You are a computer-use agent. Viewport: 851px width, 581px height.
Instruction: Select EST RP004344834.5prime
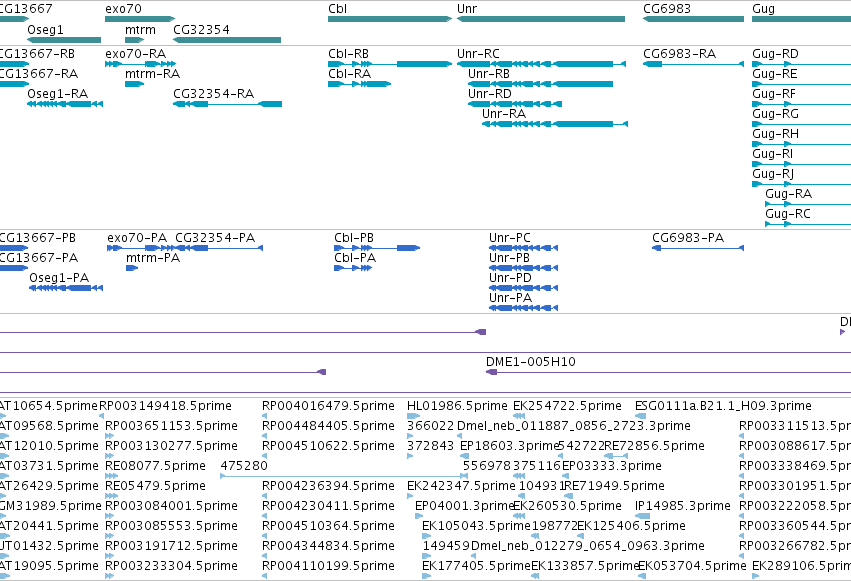(x=264, y=556)
